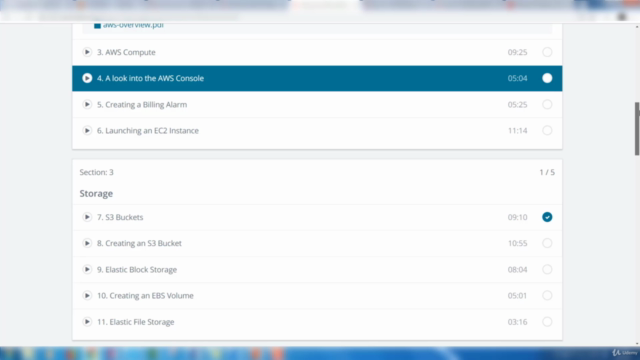Click the 11:14 duration text
This screenshot has width=640, height=360.
pyautogui.click(x=517, y=131)
